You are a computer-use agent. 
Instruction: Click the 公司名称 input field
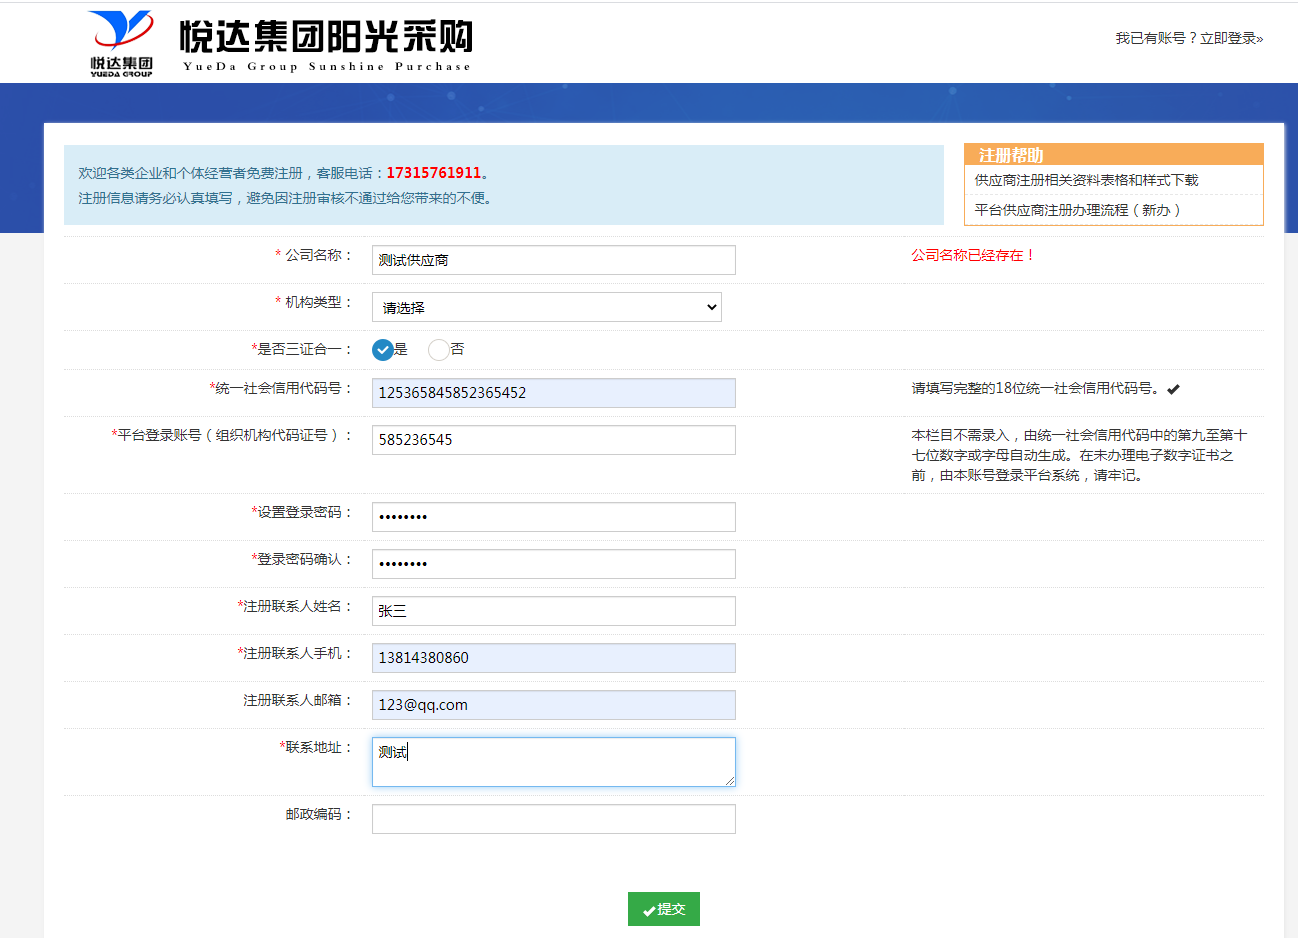pyautogui.click(x=553, y=260)
